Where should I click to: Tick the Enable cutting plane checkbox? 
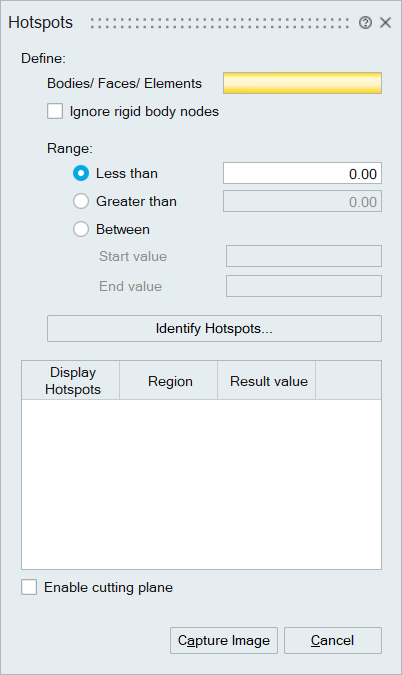pyautogui.click(x=29, y=587)
